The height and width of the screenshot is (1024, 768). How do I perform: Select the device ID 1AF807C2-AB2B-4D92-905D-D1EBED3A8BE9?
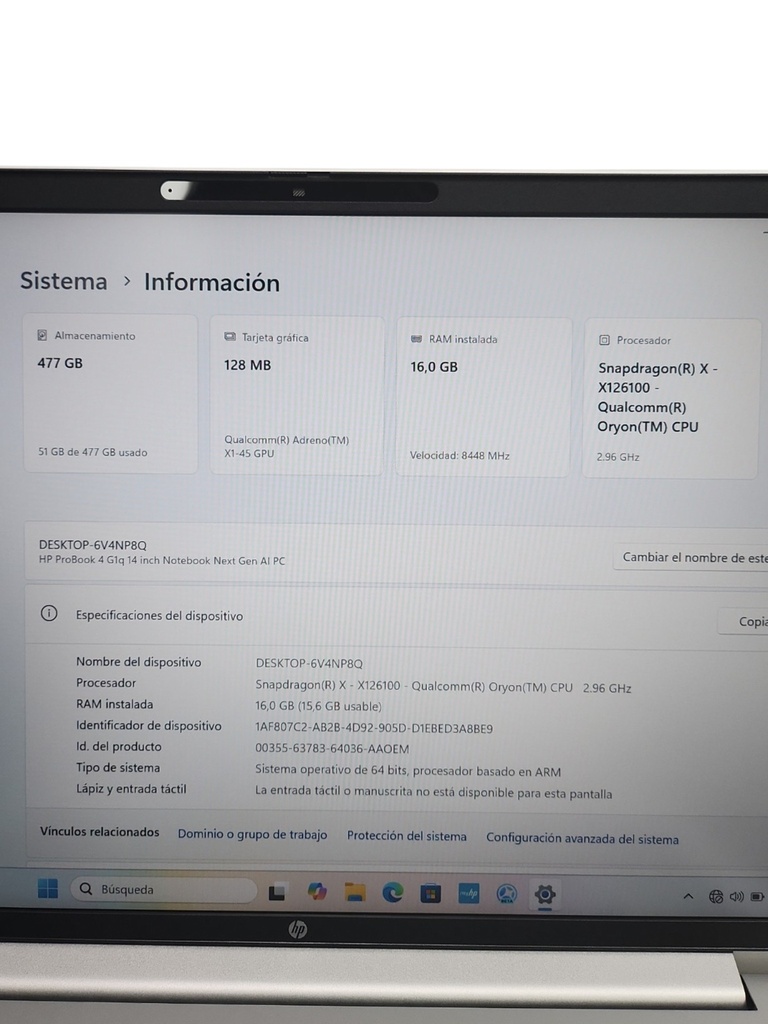pyautogui.click(x=374, y=728)
